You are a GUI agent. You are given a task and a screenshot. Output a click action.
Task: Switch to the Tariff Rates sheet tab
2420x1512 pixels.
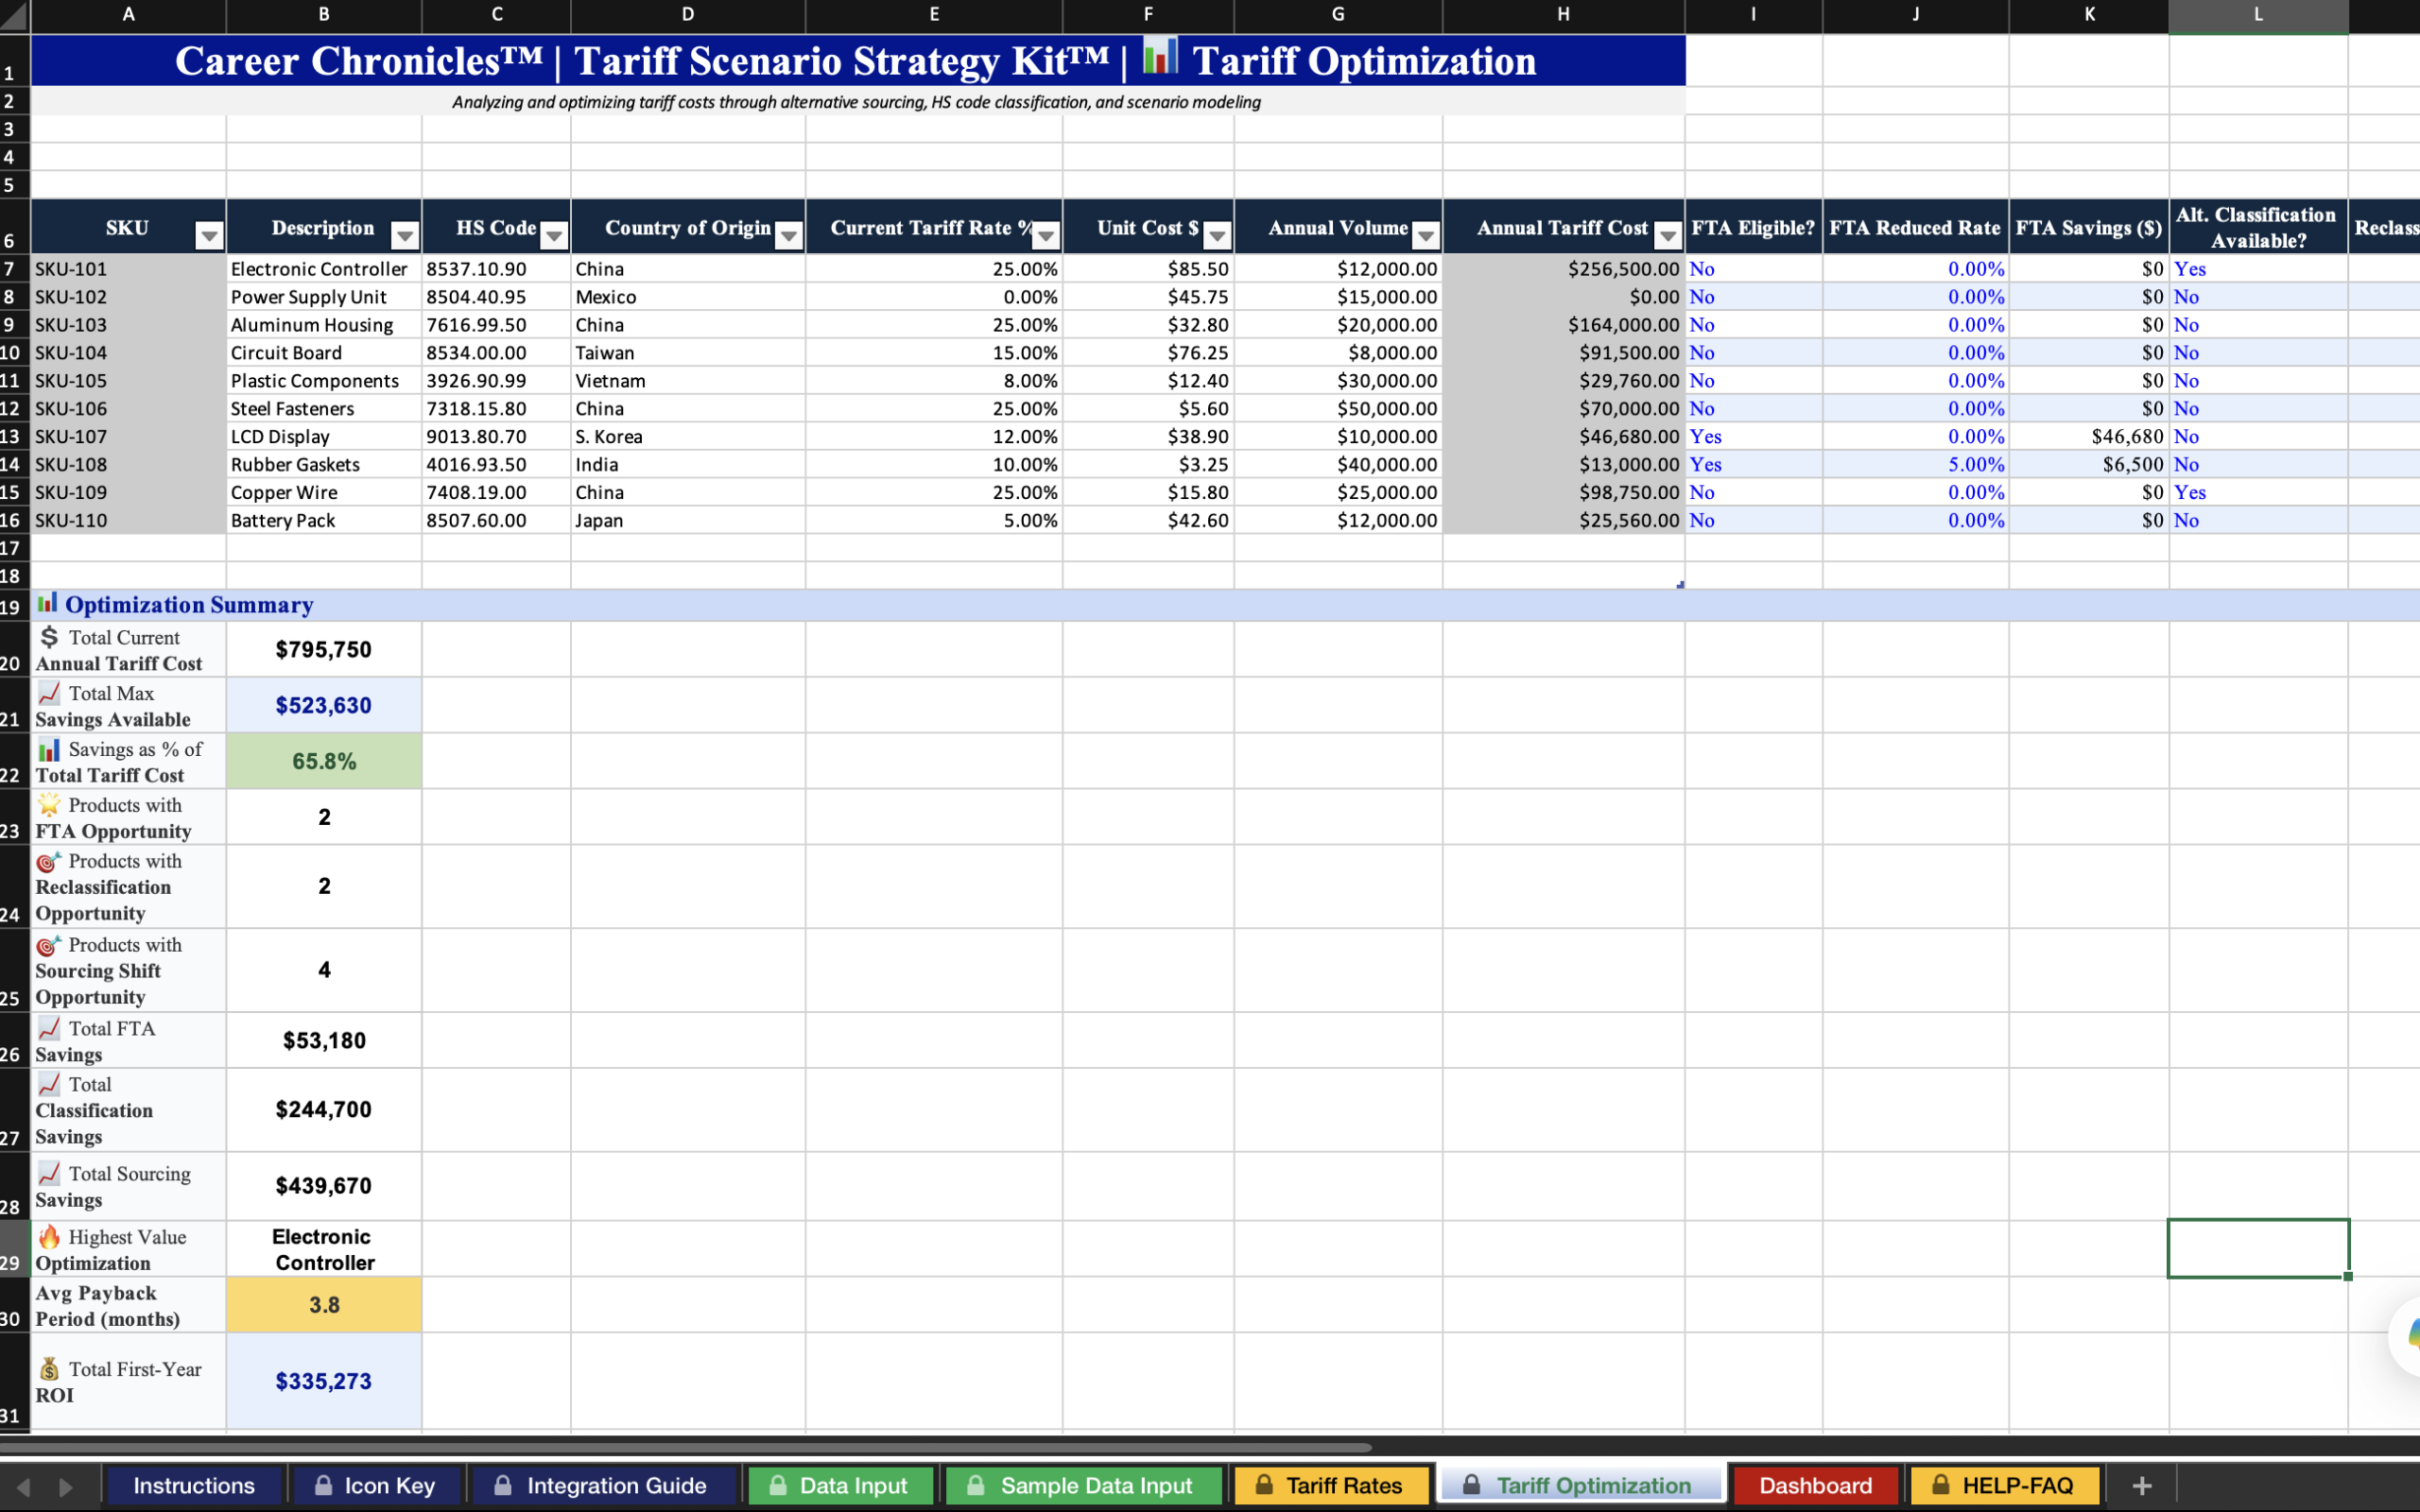point(1330,1485)
